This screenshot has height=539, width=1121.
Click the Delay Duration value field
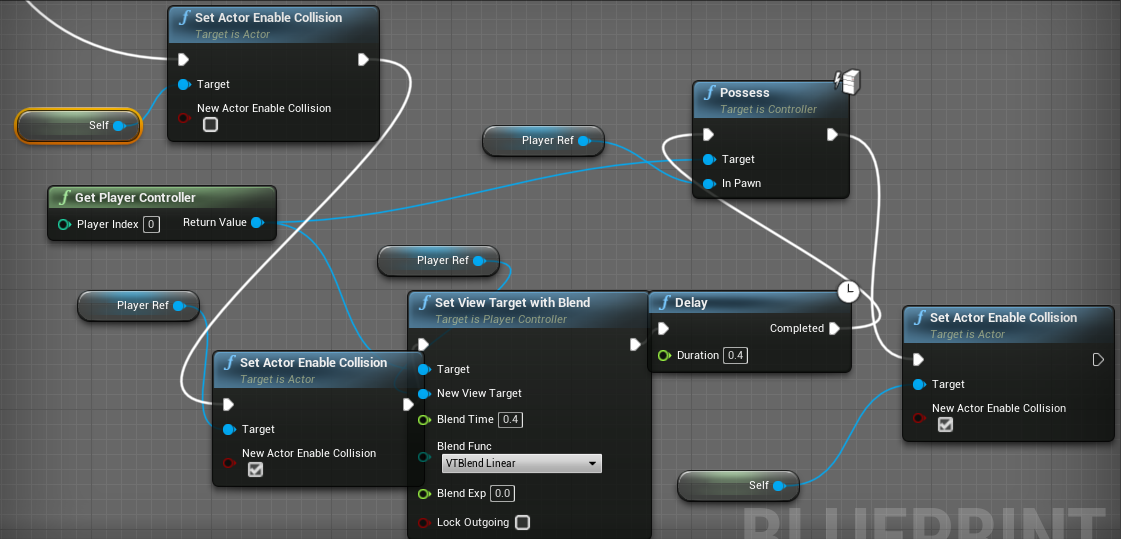[736, 355]
